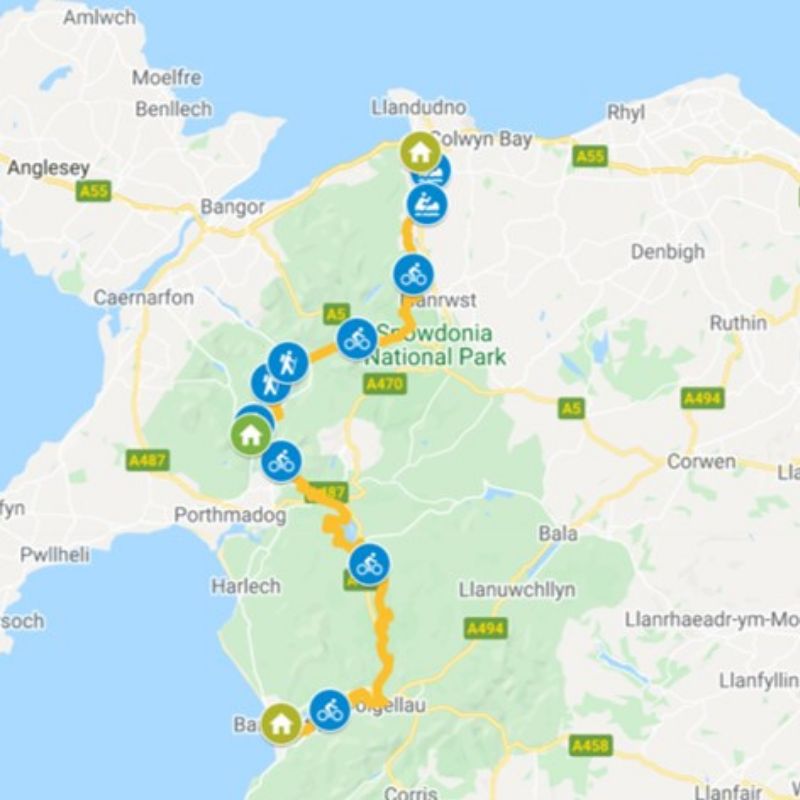Click the cycling marker above Porthmadog
This screenshot has height=800, width=800.
click(281, 461)
